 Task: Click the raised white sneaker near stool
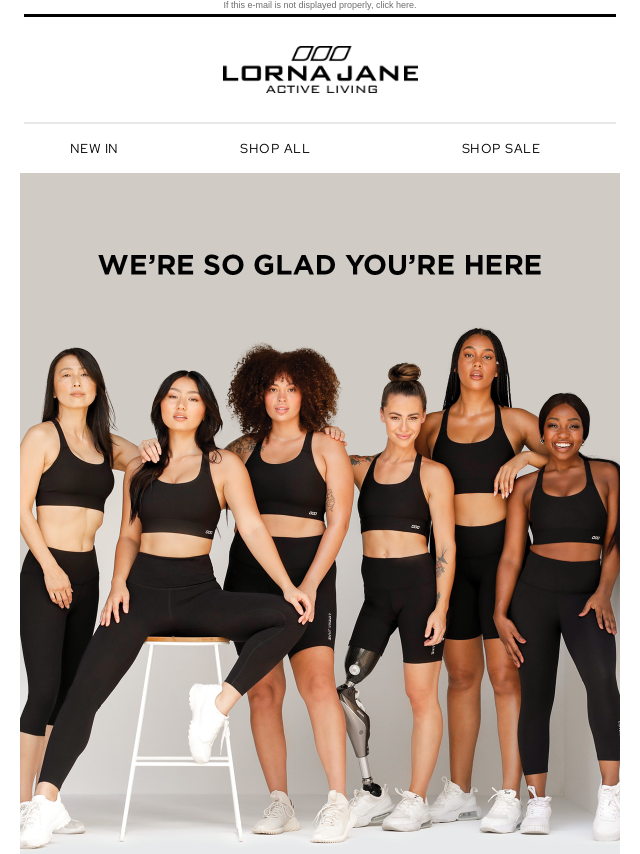click(x=207, y=722)
